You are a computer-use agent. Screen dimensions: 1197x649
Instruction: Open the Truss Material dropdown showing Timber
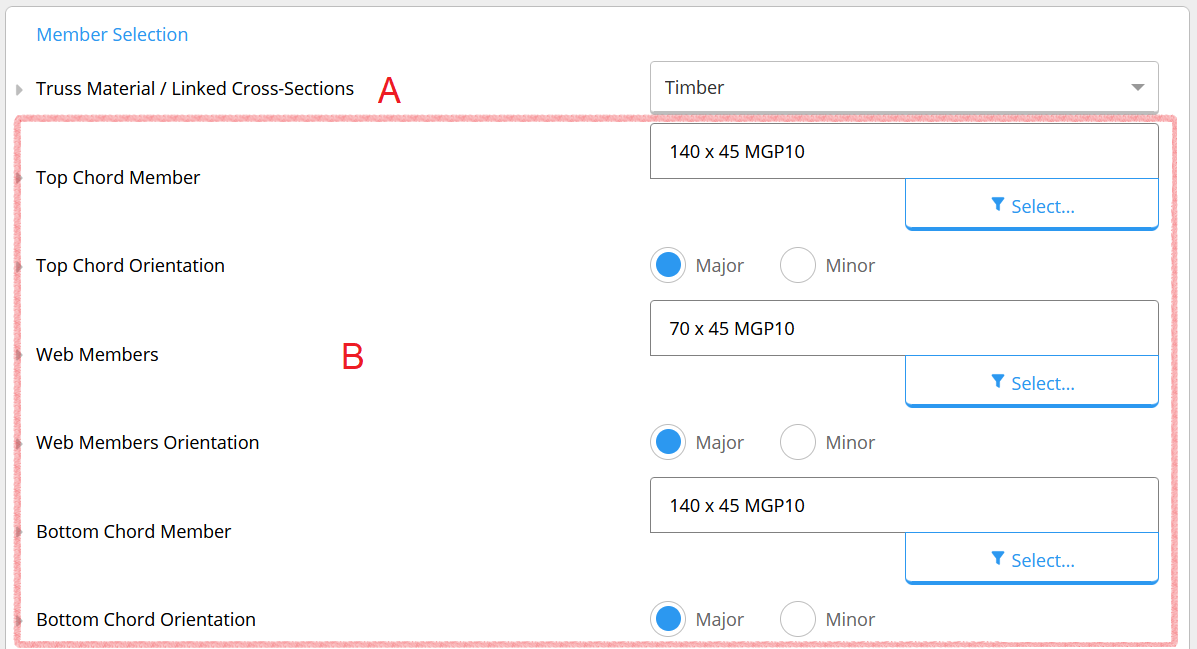coord(904,88)
